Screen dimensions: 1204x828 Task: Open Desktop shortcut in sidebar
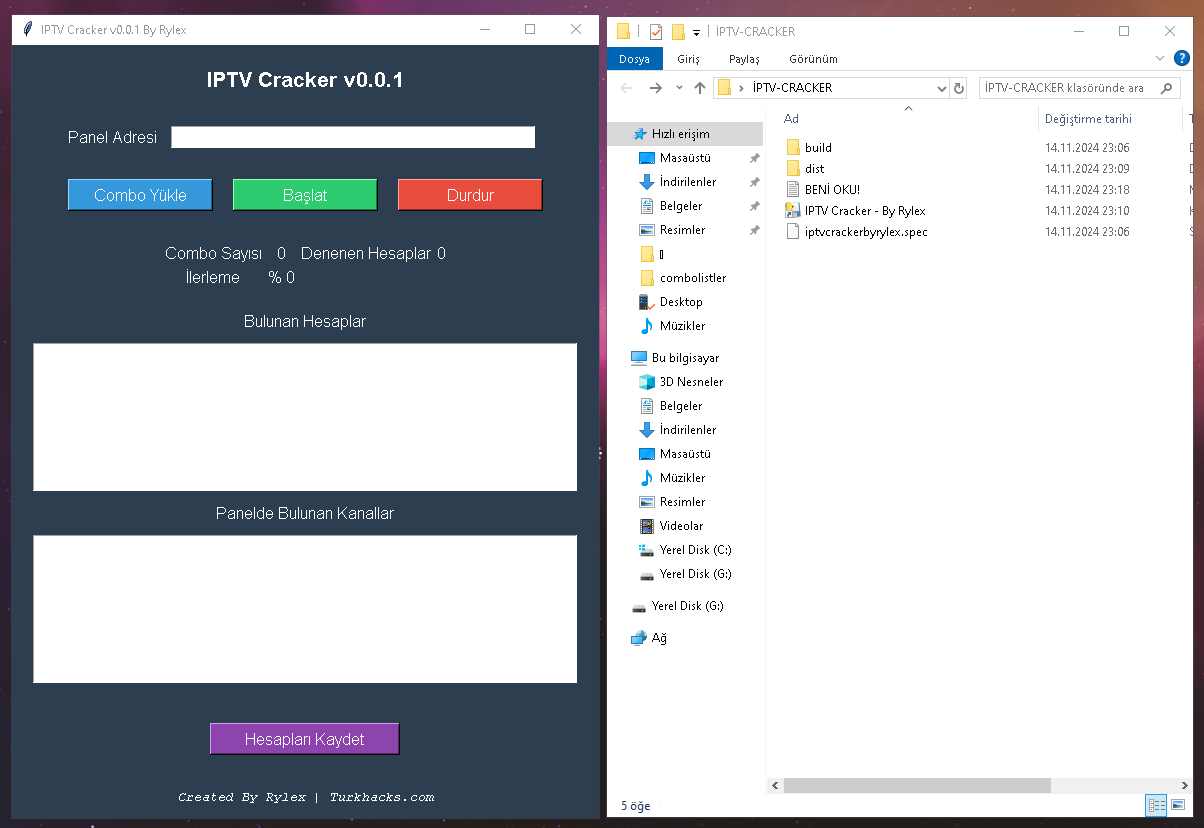681,302
